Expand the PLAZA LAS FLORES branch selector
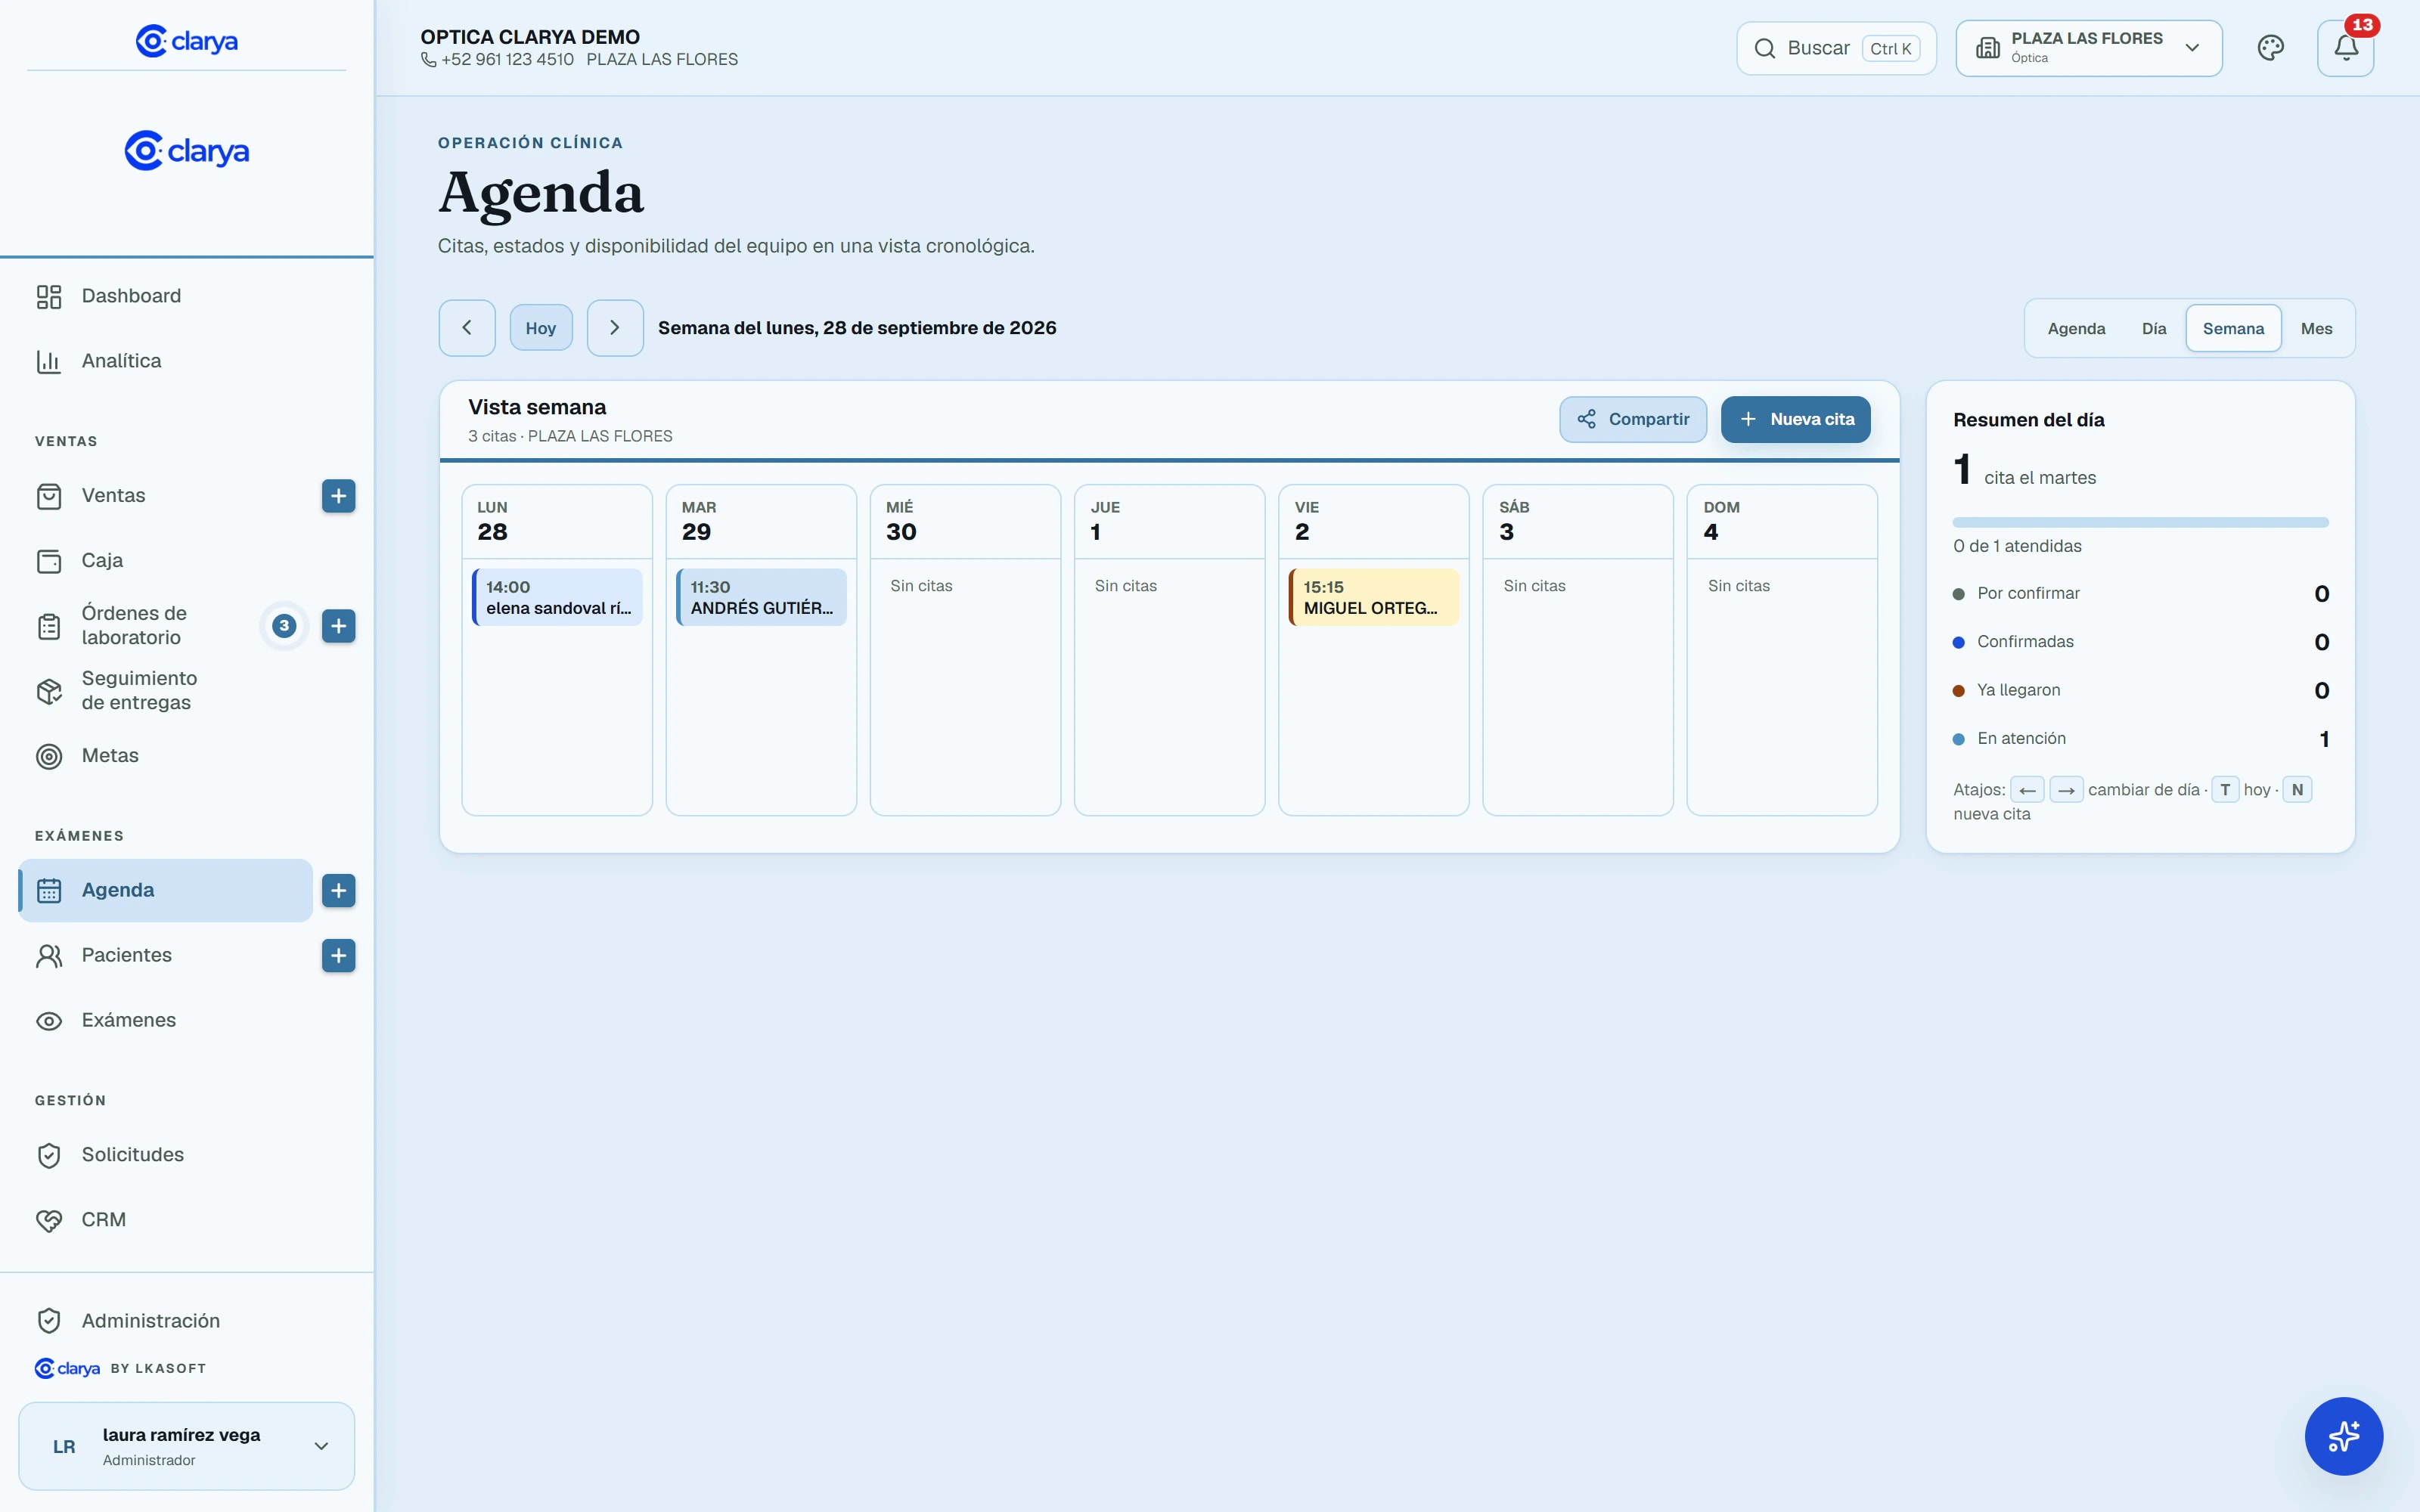The image size is (2420, 1512). (x=2088, y=48)
